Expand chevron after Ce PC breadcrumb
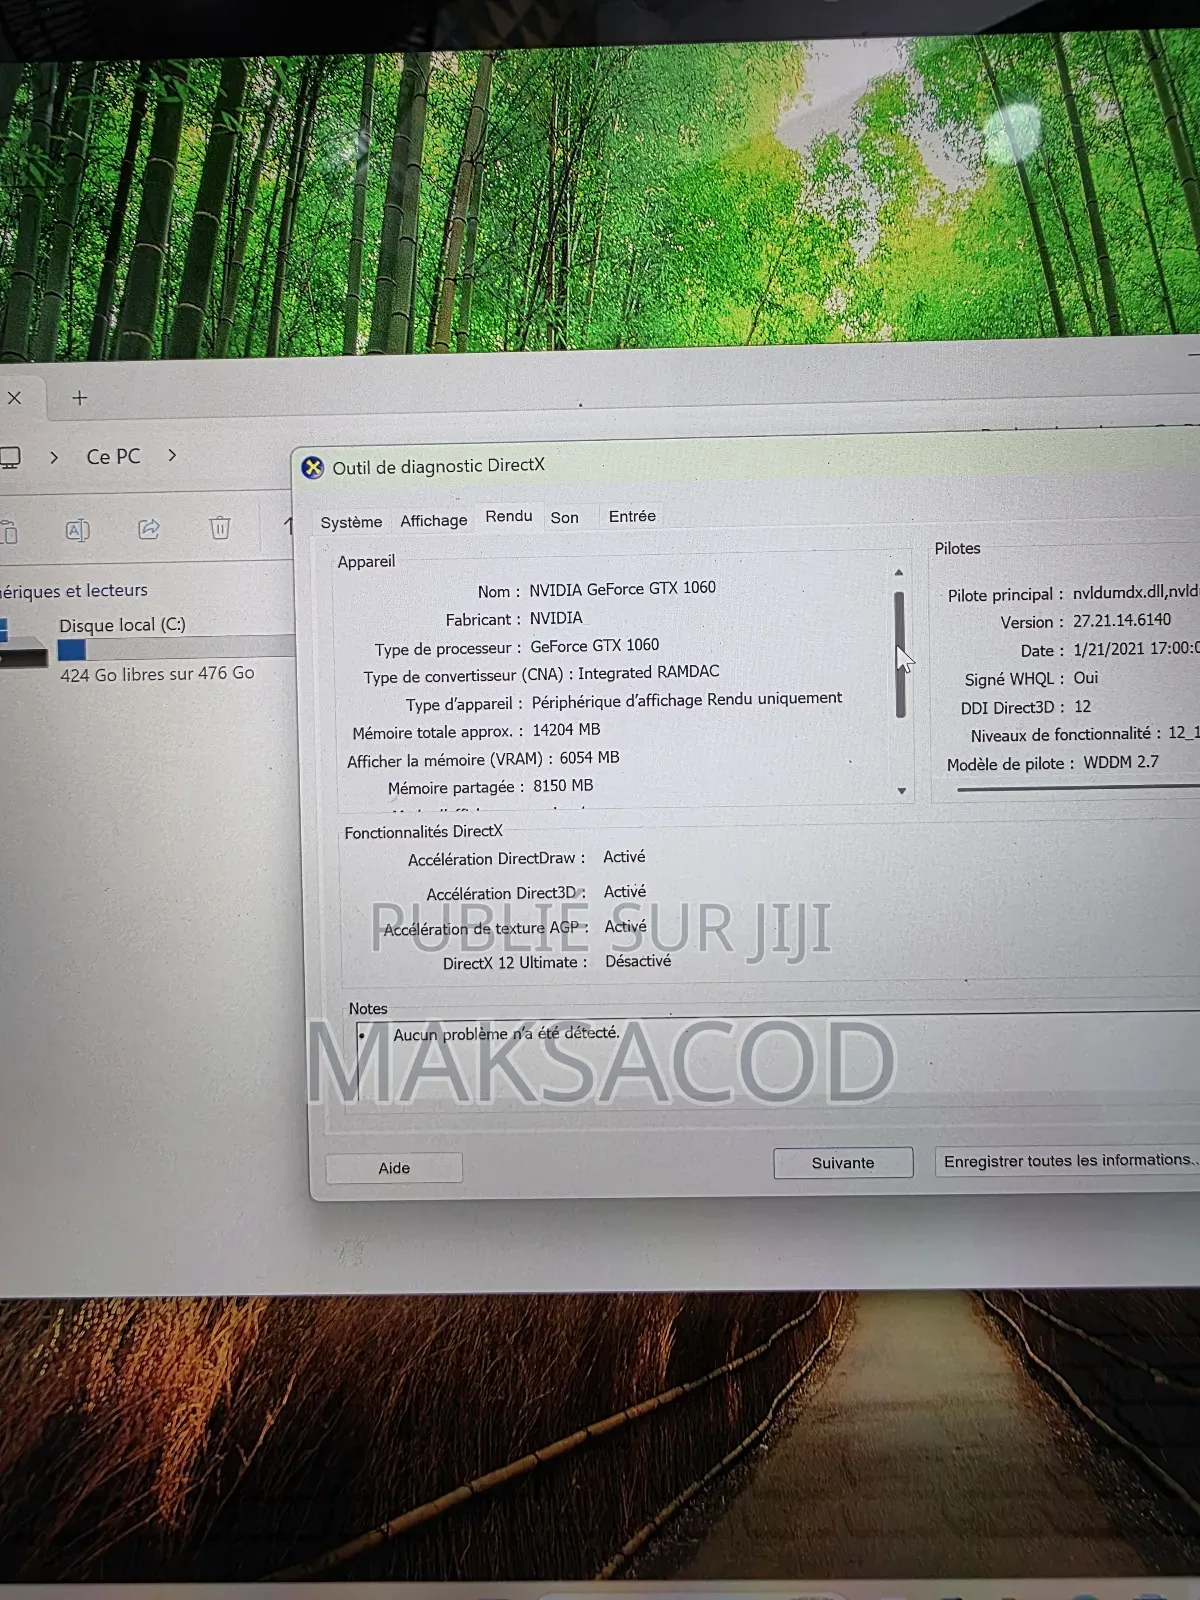This screenshot has width=1200, height=1600. click(172, 455)
